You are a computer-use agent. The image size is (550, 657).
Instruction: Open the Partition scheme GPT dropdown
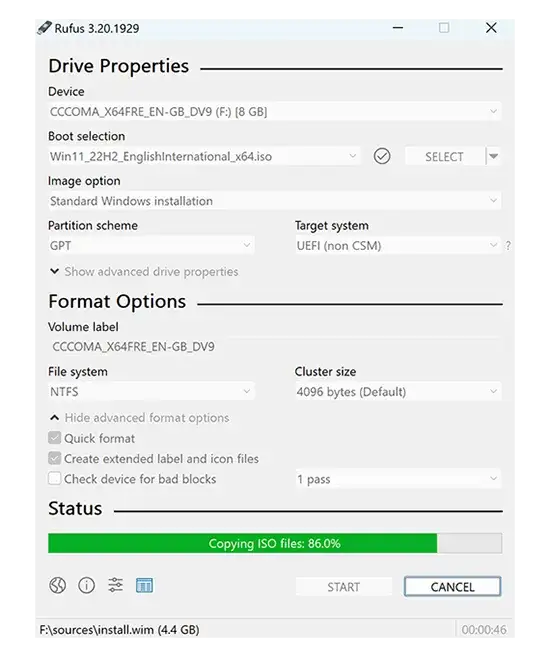(151, 245)
